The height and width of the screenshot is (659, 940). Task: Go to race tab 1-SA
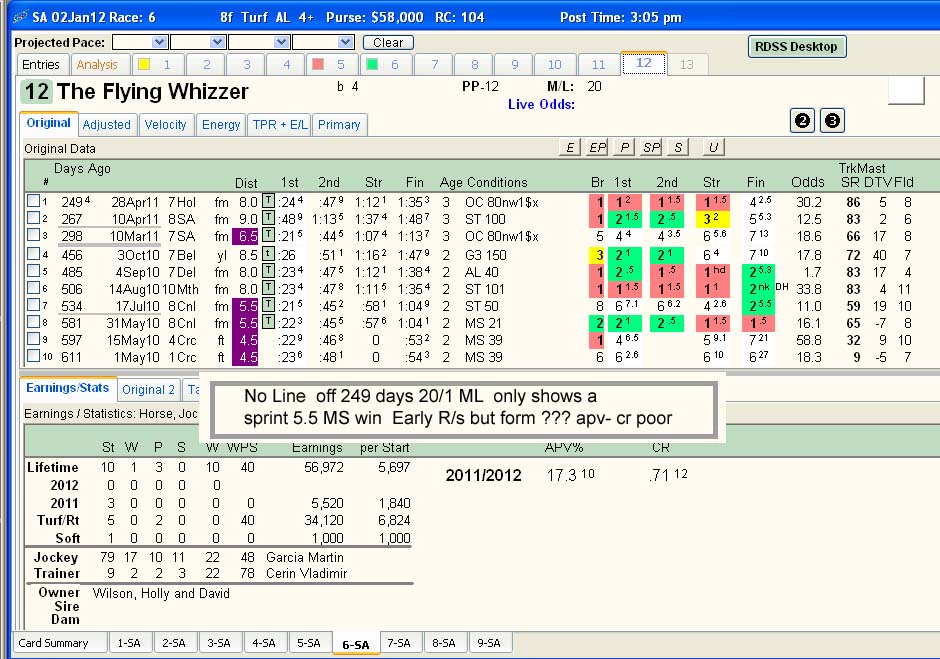coord(129,643)
